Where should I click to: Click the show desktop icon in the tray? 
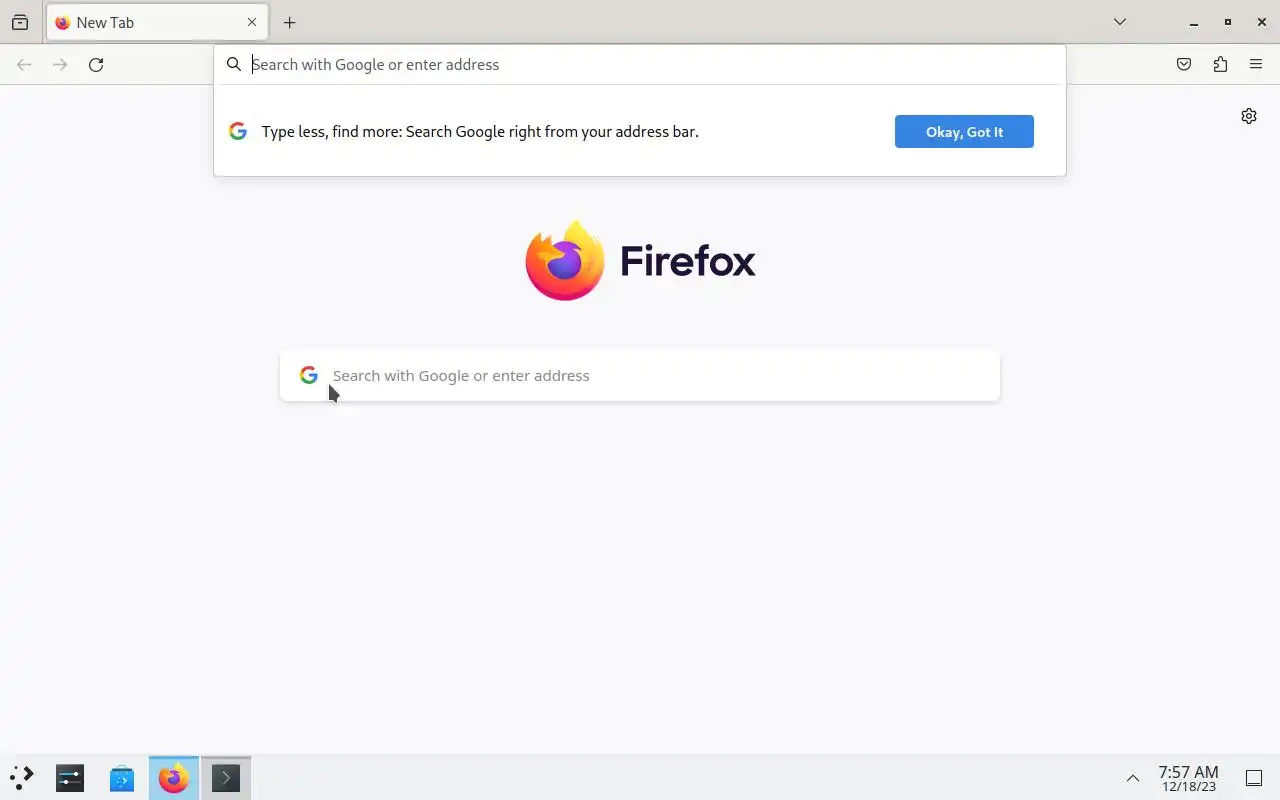1254,778
